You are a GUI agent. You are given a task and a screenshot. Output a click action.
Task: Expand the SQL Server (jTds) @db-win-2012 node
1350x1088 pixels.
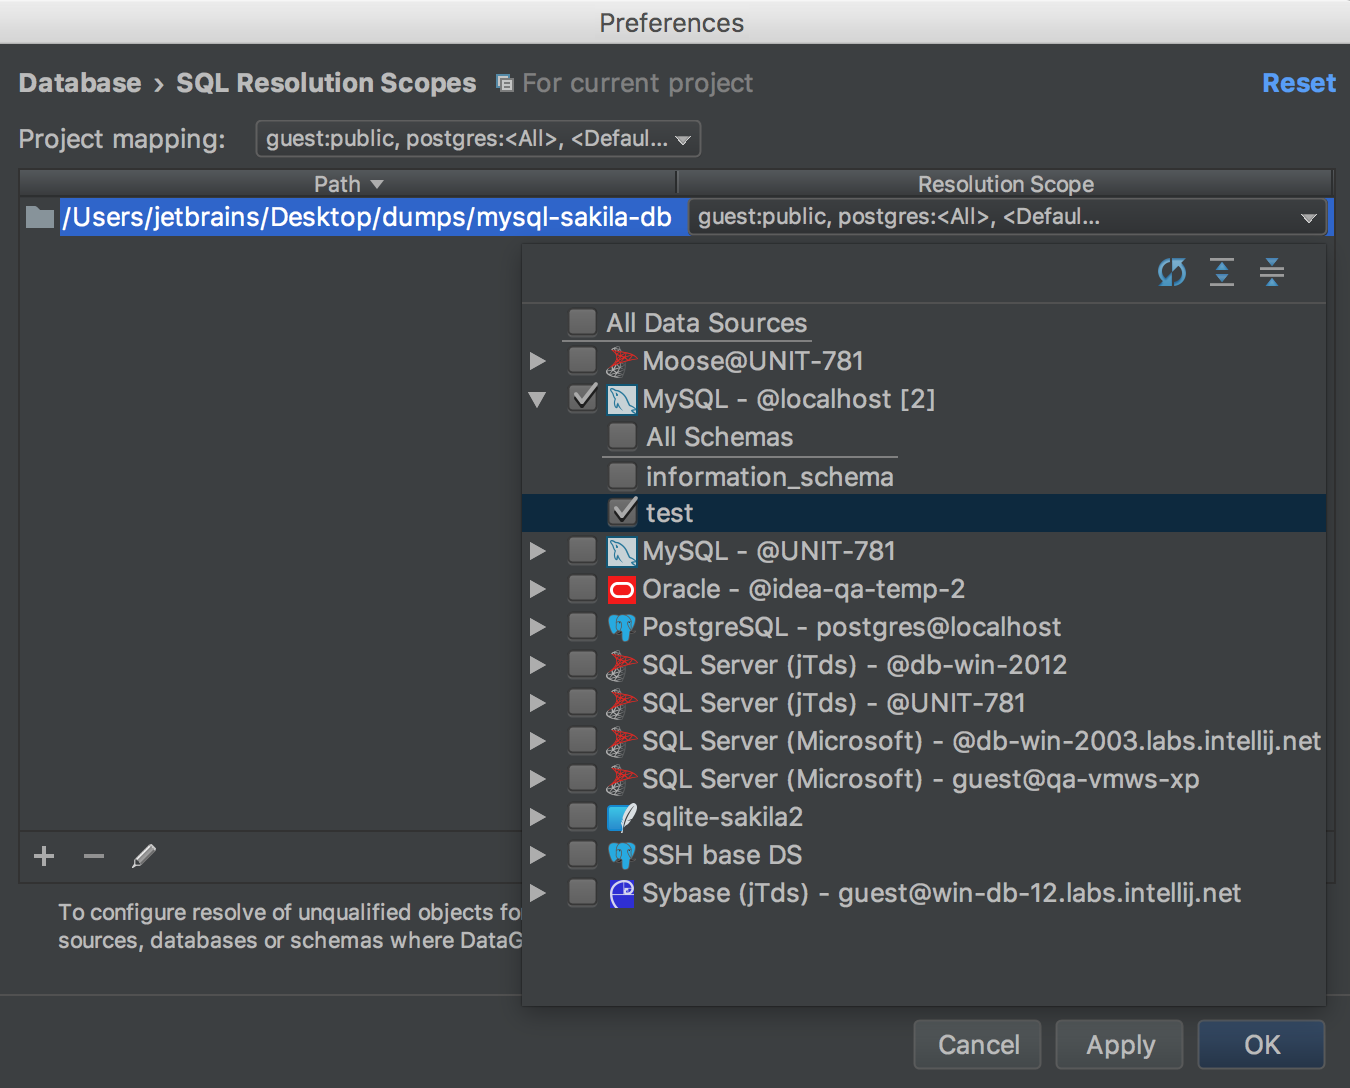(538, 665)
